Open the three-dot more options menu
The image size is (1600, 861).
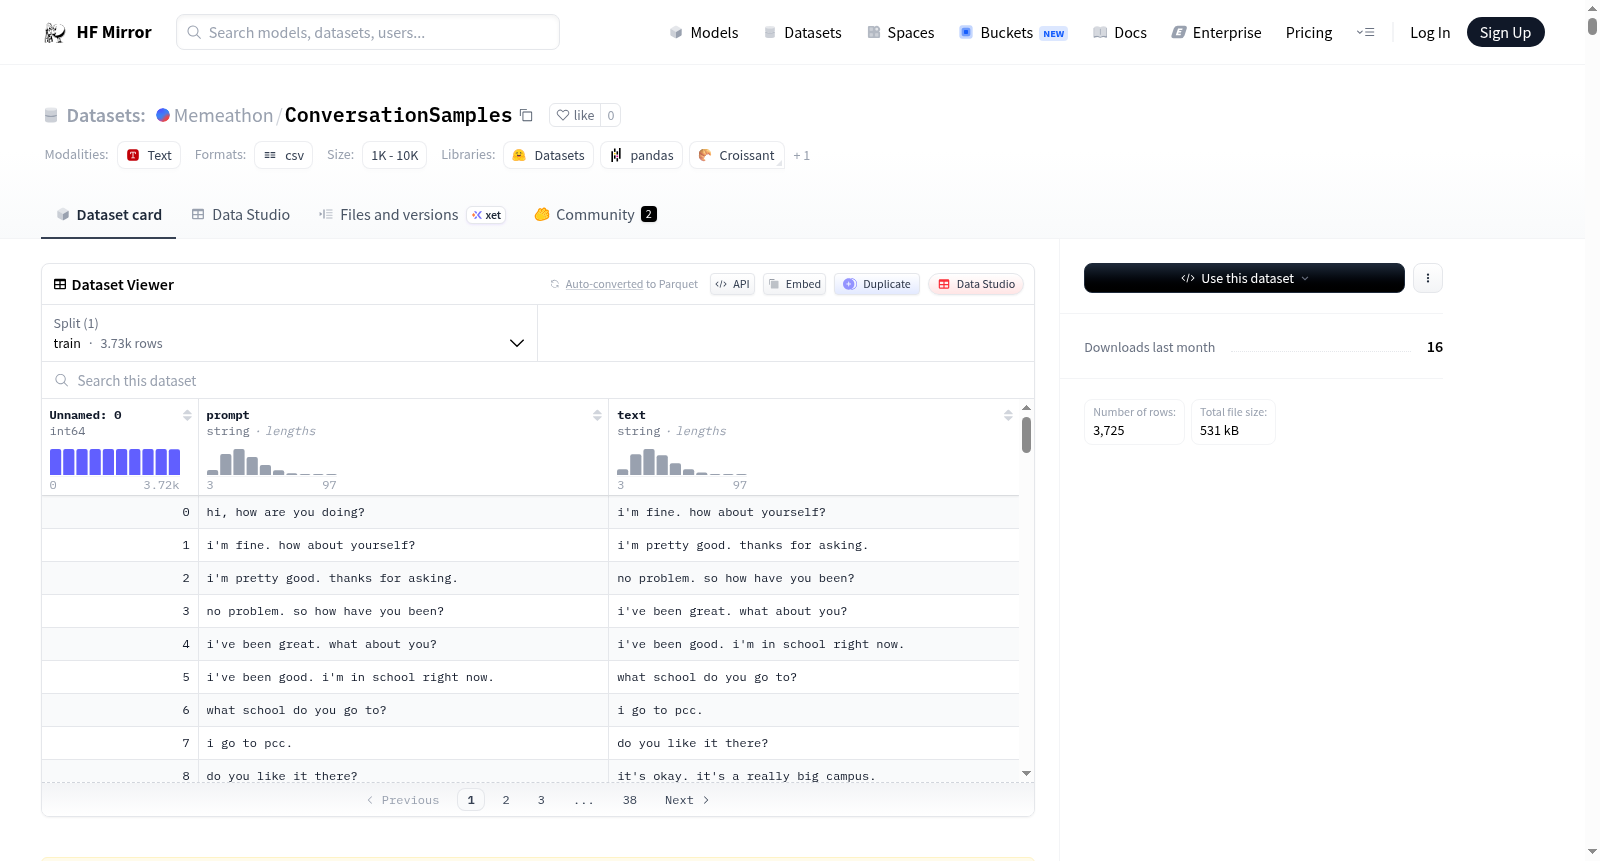coord(1428,278)
